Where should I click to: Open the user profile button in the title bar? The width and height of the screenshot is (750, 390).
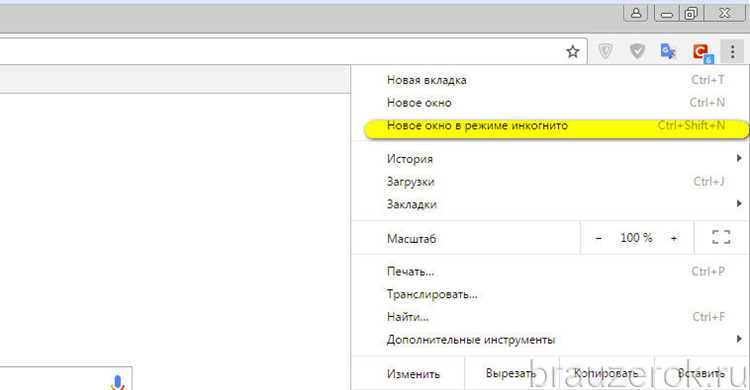[x=636, y=13]
